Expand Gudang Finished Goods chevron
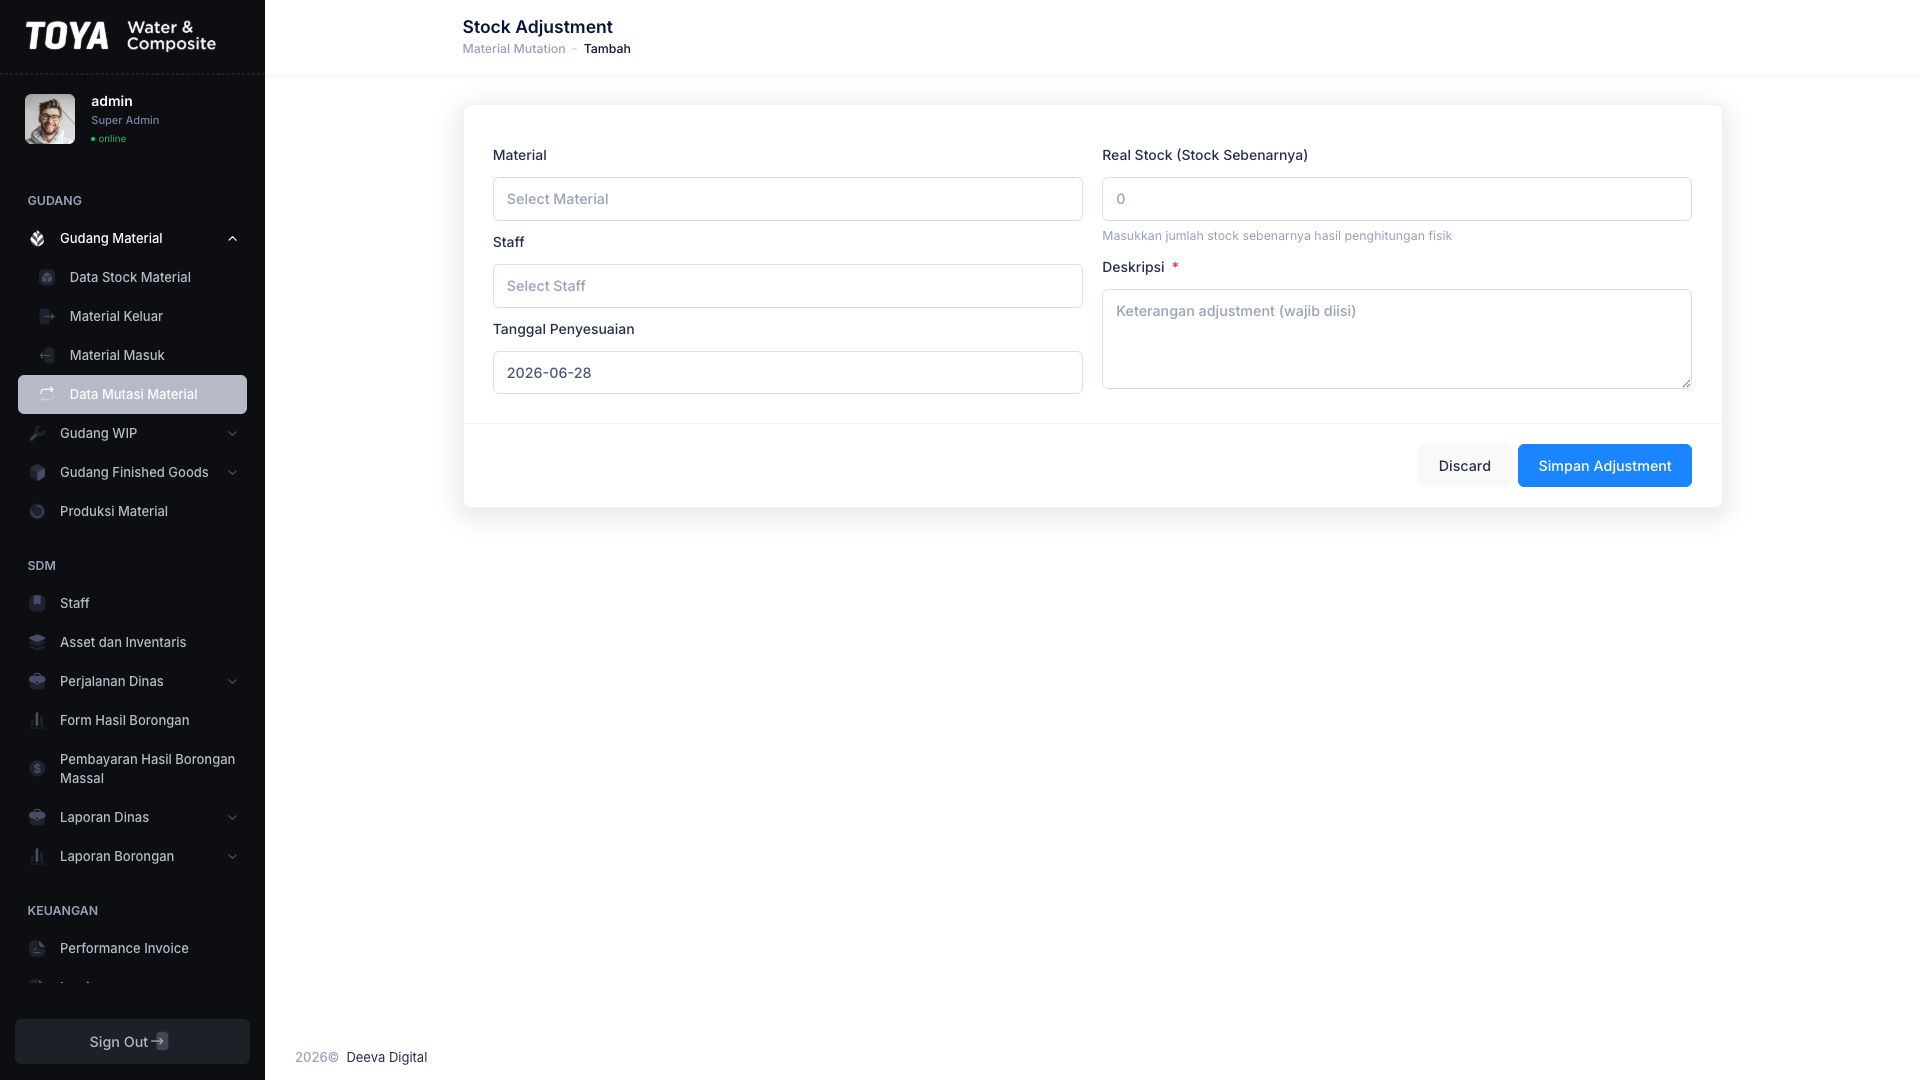The image size is (1920, 1080). click(232, 473)
